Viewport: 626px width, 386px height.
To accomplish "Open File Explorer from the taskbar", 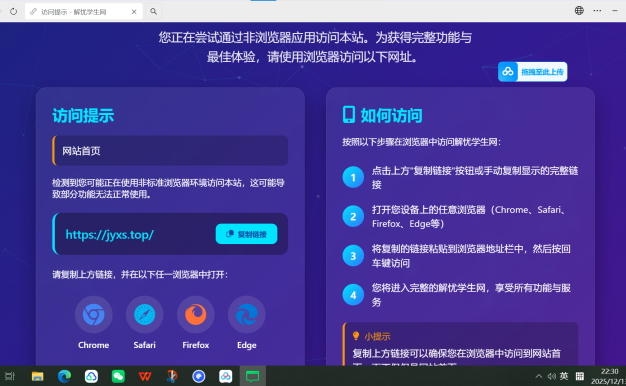I will click(x=38, y=376).
